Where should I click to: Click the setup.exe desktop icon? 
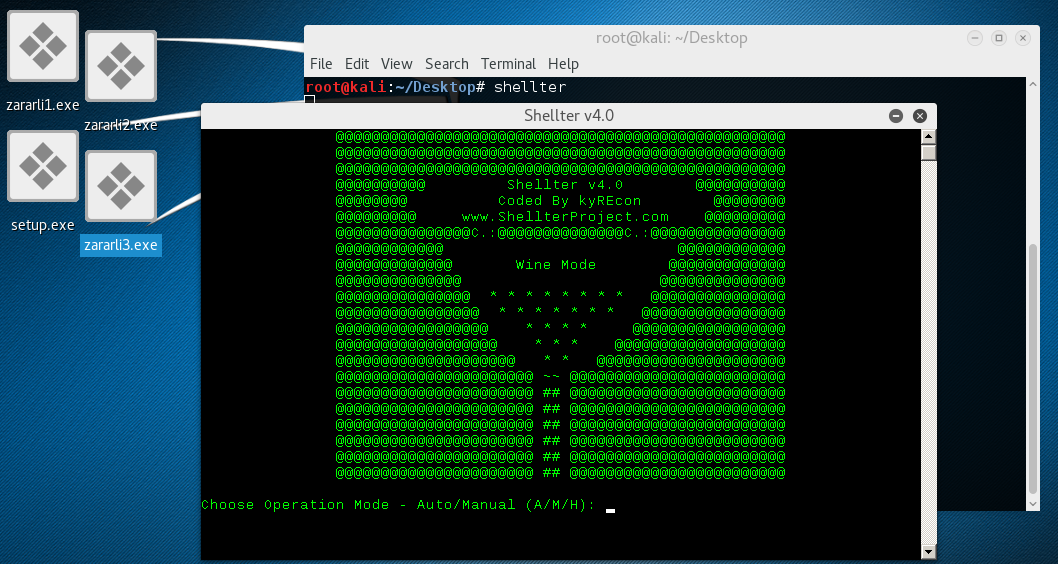coord(42,166)
